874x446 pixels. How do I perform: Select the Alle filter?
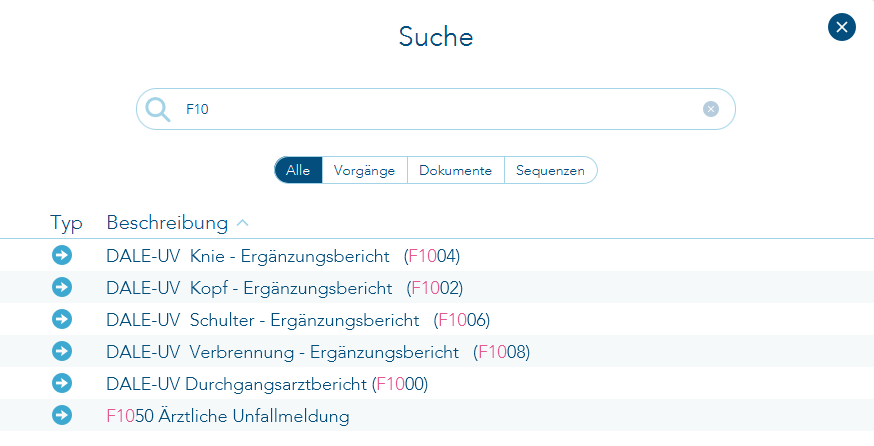tap(298, 170)
